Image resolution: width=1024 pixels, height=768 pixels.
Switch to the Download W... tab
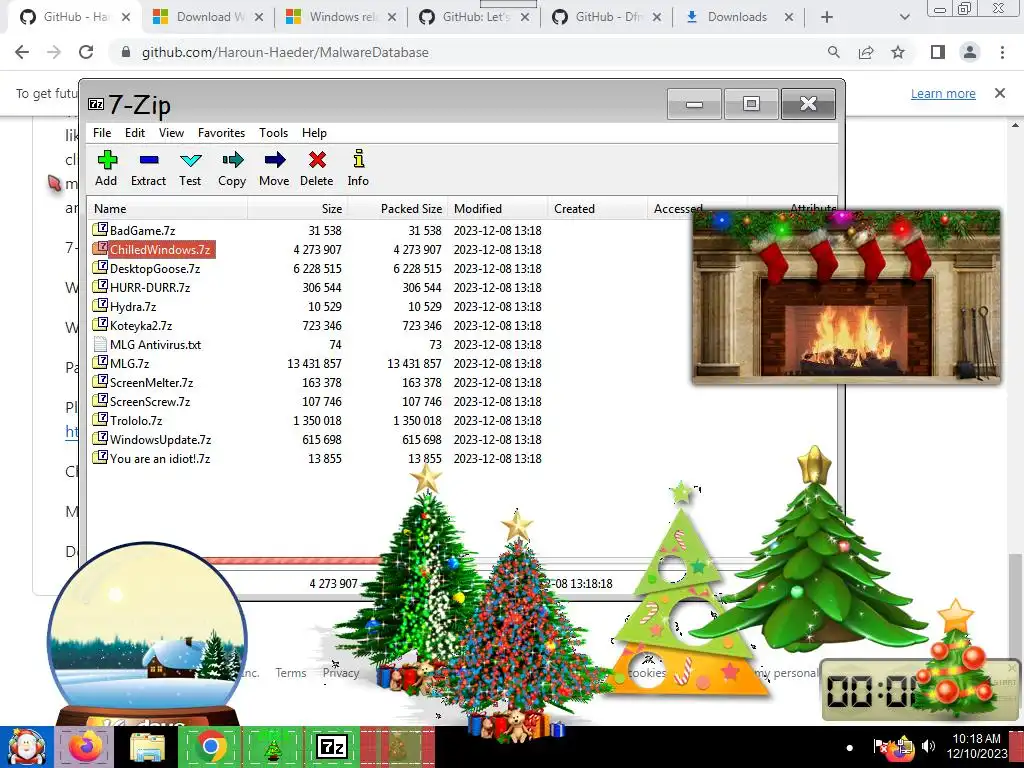tap(207, 17)
